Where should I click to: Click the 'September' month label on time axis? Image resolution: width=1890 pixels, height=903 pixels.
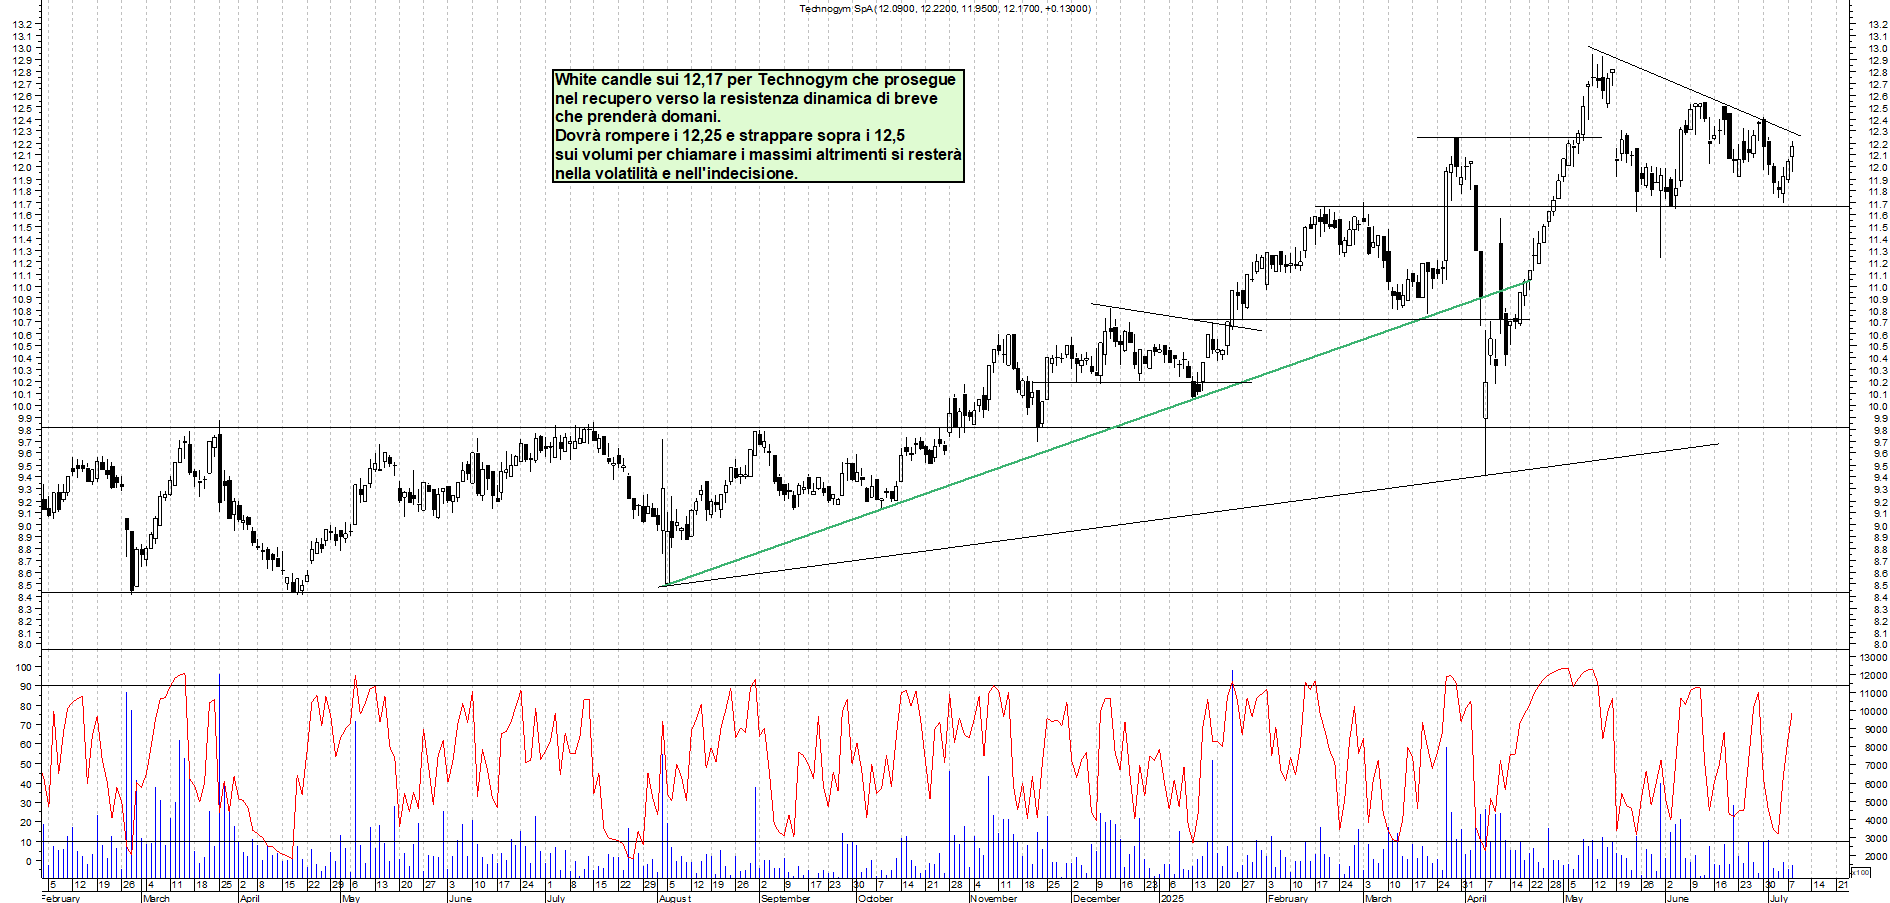click(786, 898)
